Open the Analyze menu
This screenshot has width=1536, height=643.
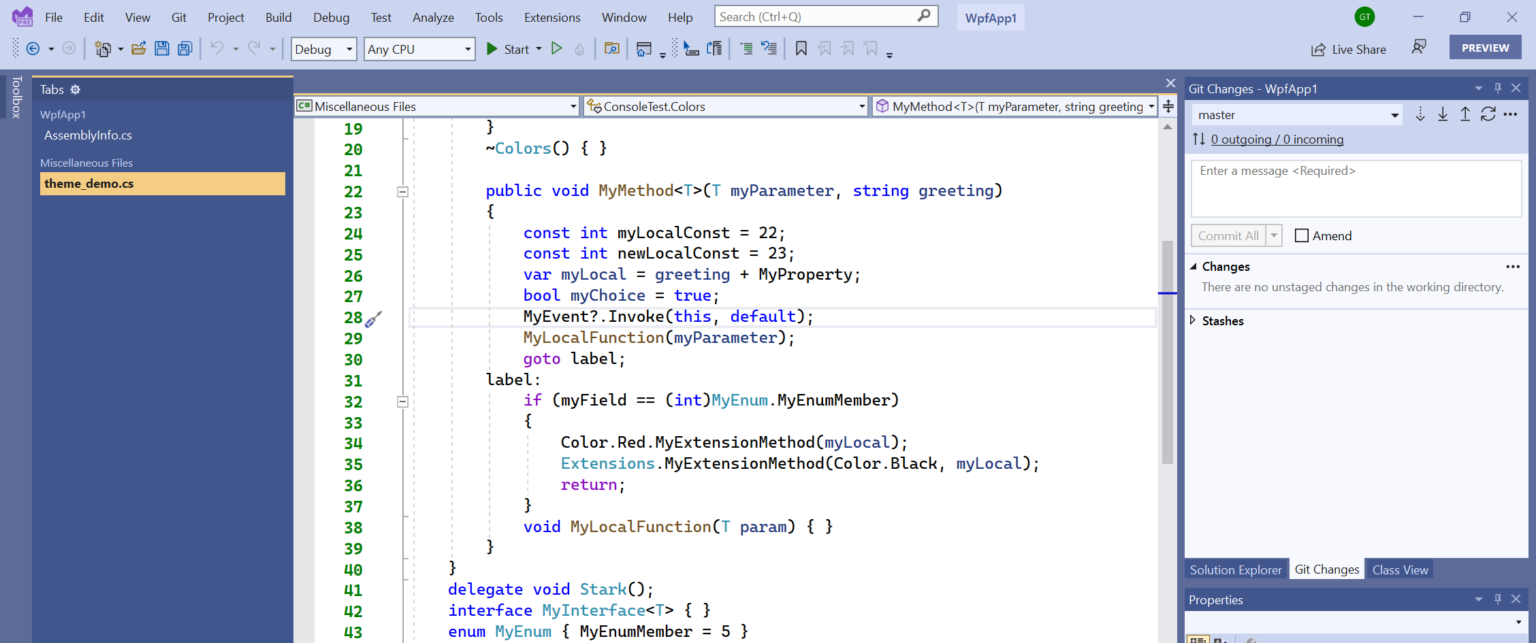pos(433,17)
